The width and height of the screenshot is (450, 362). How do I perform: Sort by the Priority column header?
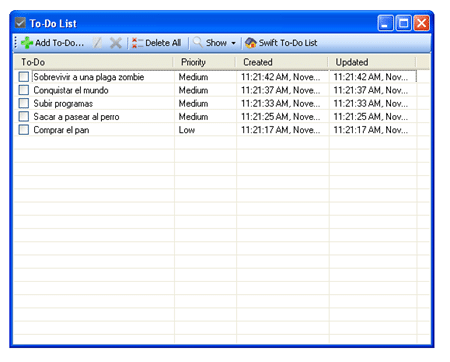(204, 62)
